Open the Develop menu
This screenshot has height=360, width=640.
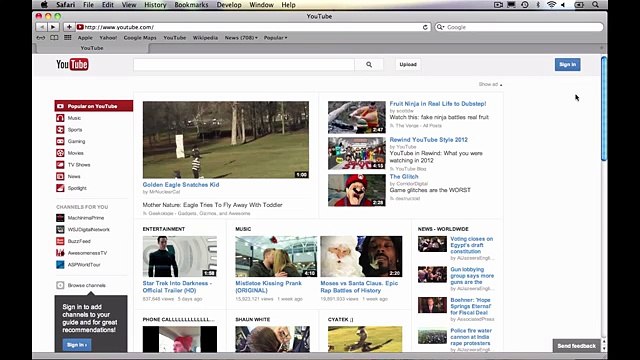[x=229, y=5]
